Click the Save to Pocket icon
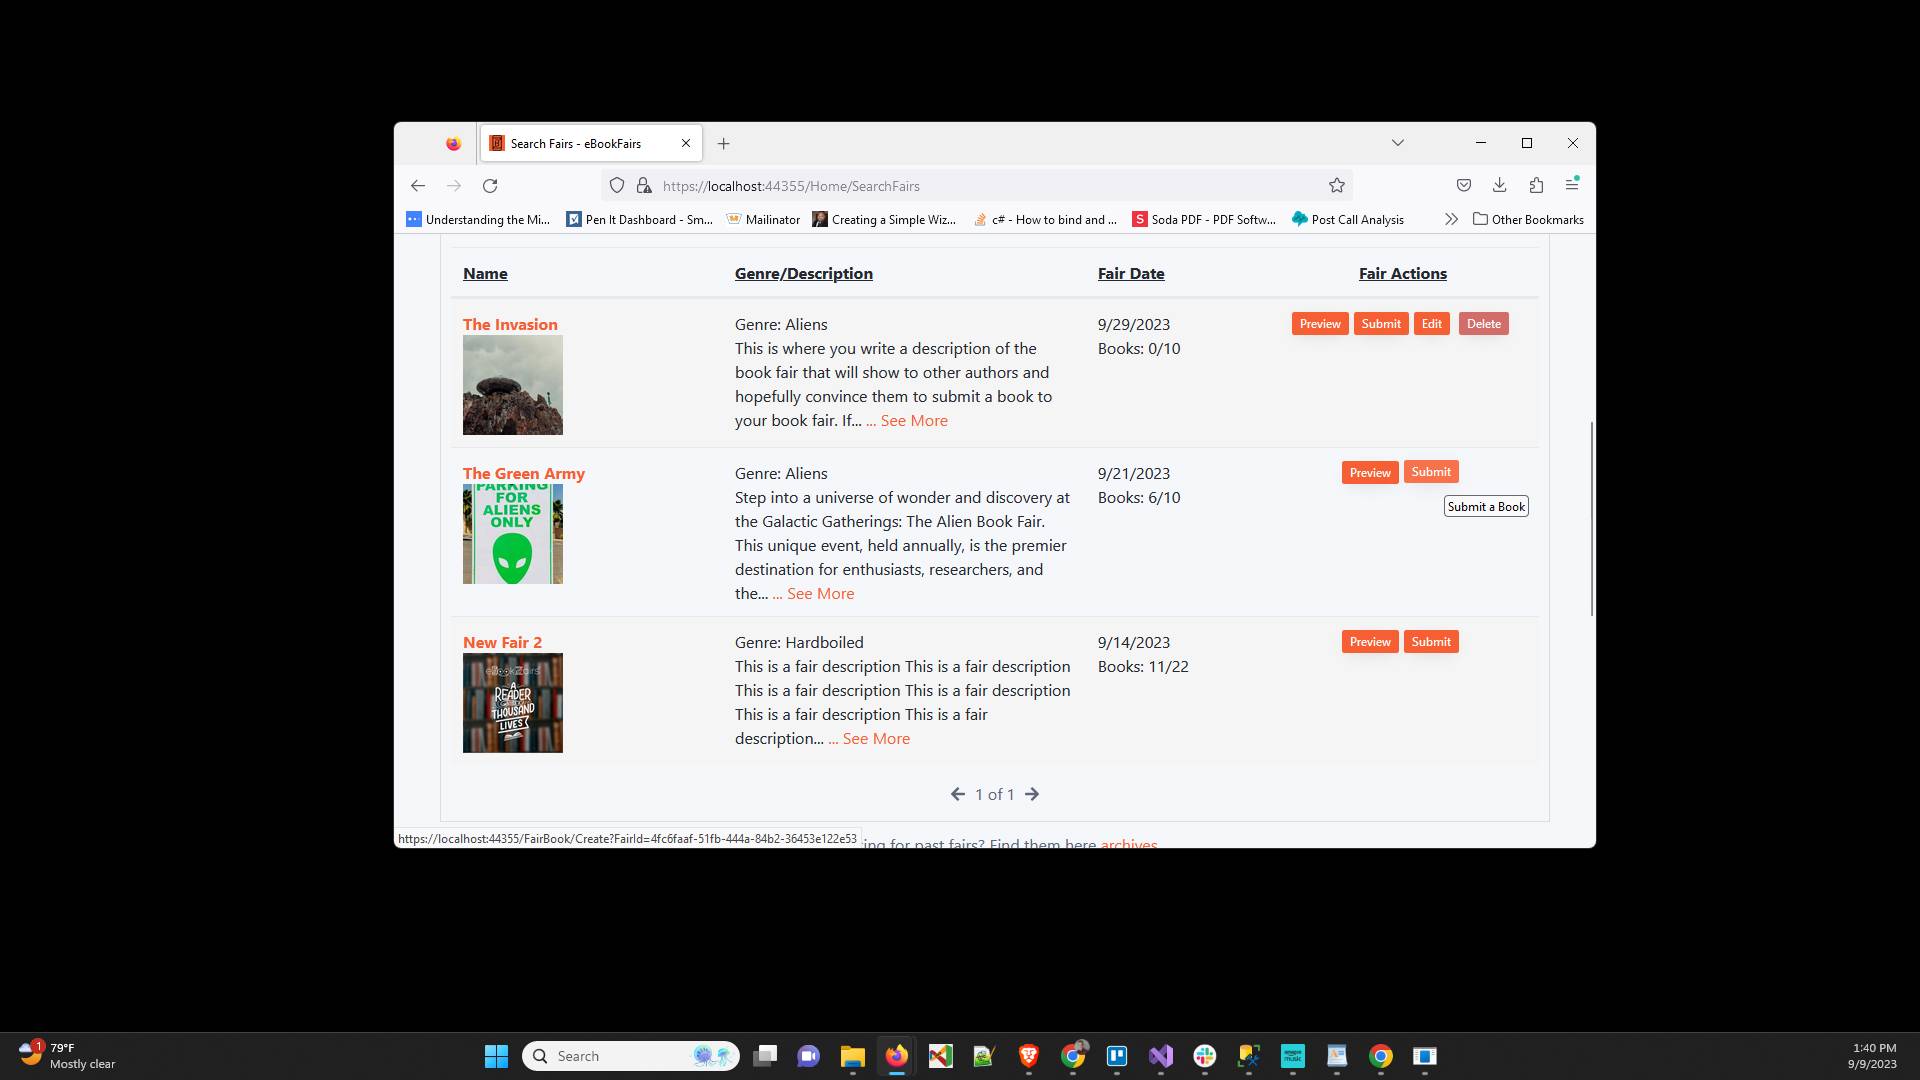 tap(1463, 185)
